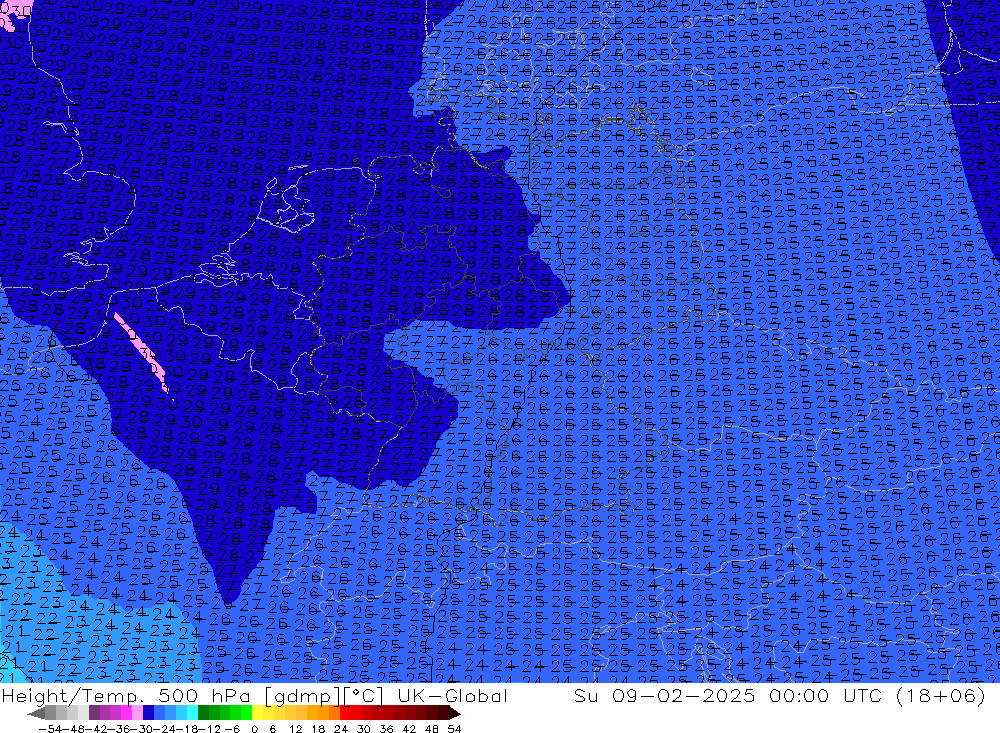Click the '54' legend scale label at right end
Viewport: 1000px width, 733px height.
(454, 729)
